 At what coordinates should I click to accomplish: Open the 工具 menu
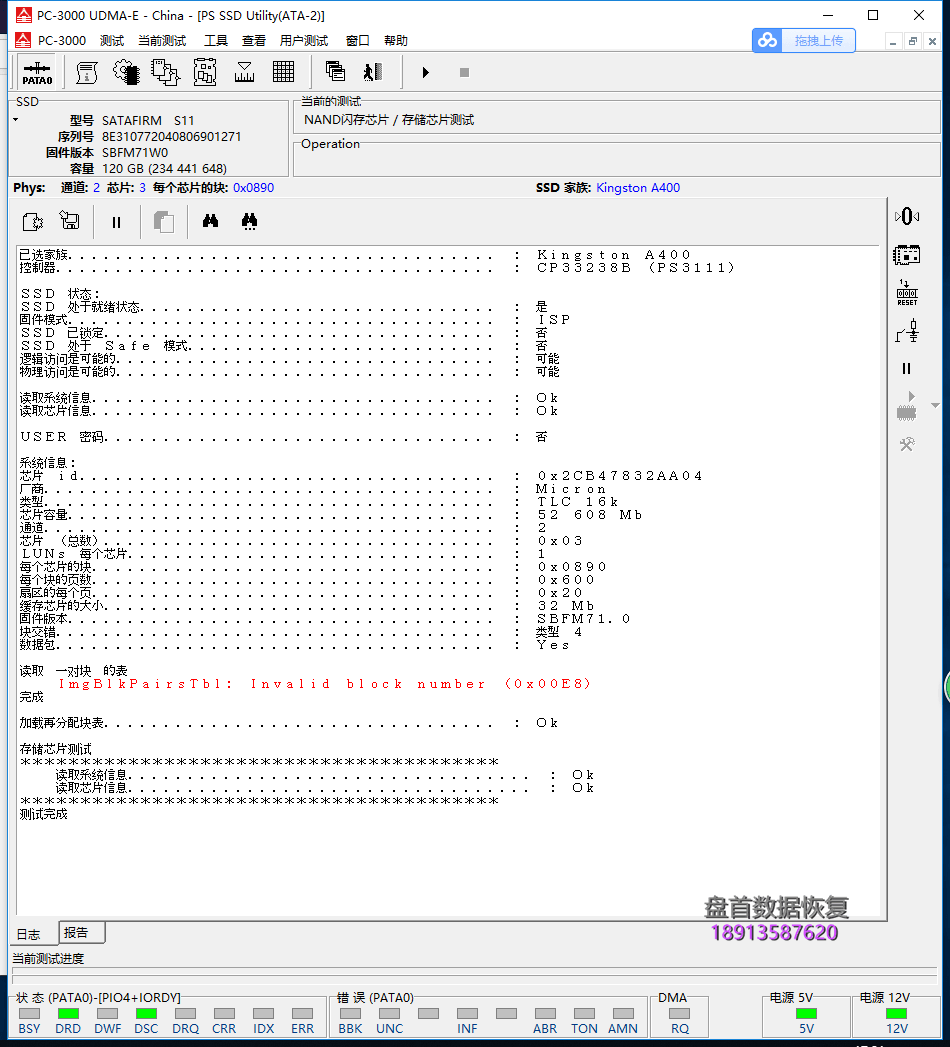[216, 41]
